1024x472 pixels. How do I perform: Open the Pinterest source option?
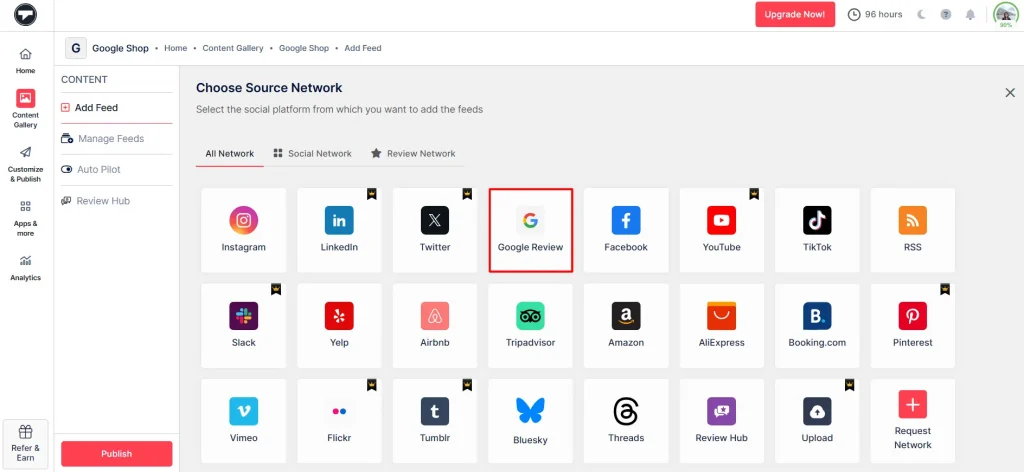(x=912, y=325)
